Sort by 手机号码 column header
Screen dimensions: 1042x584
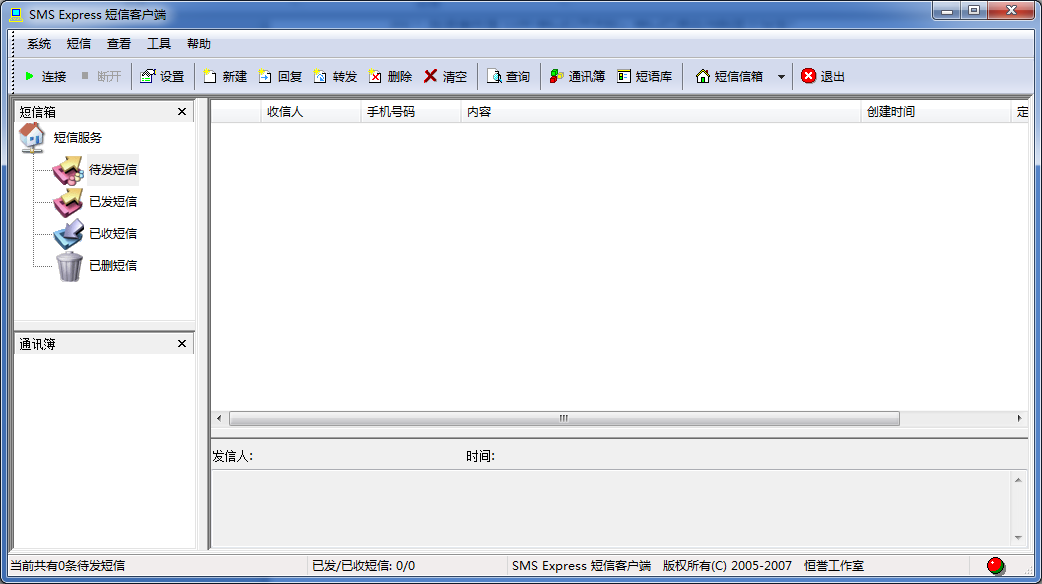(411, 112)
